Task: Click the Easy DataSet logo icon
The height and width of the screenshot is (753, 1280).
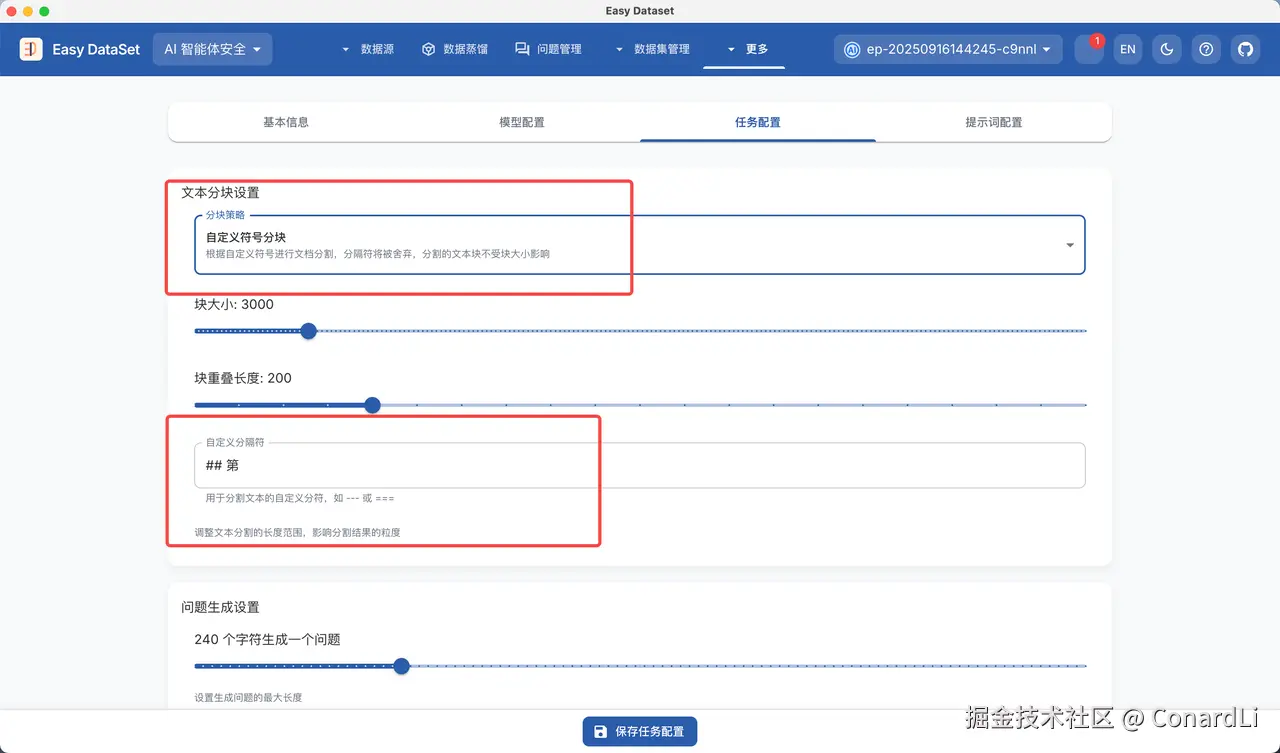Action: point(31,49)
